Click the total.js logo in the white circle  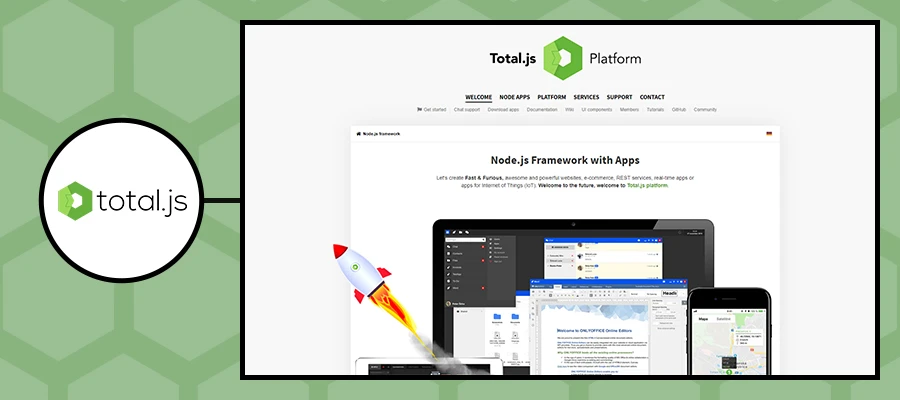point(128,200)
